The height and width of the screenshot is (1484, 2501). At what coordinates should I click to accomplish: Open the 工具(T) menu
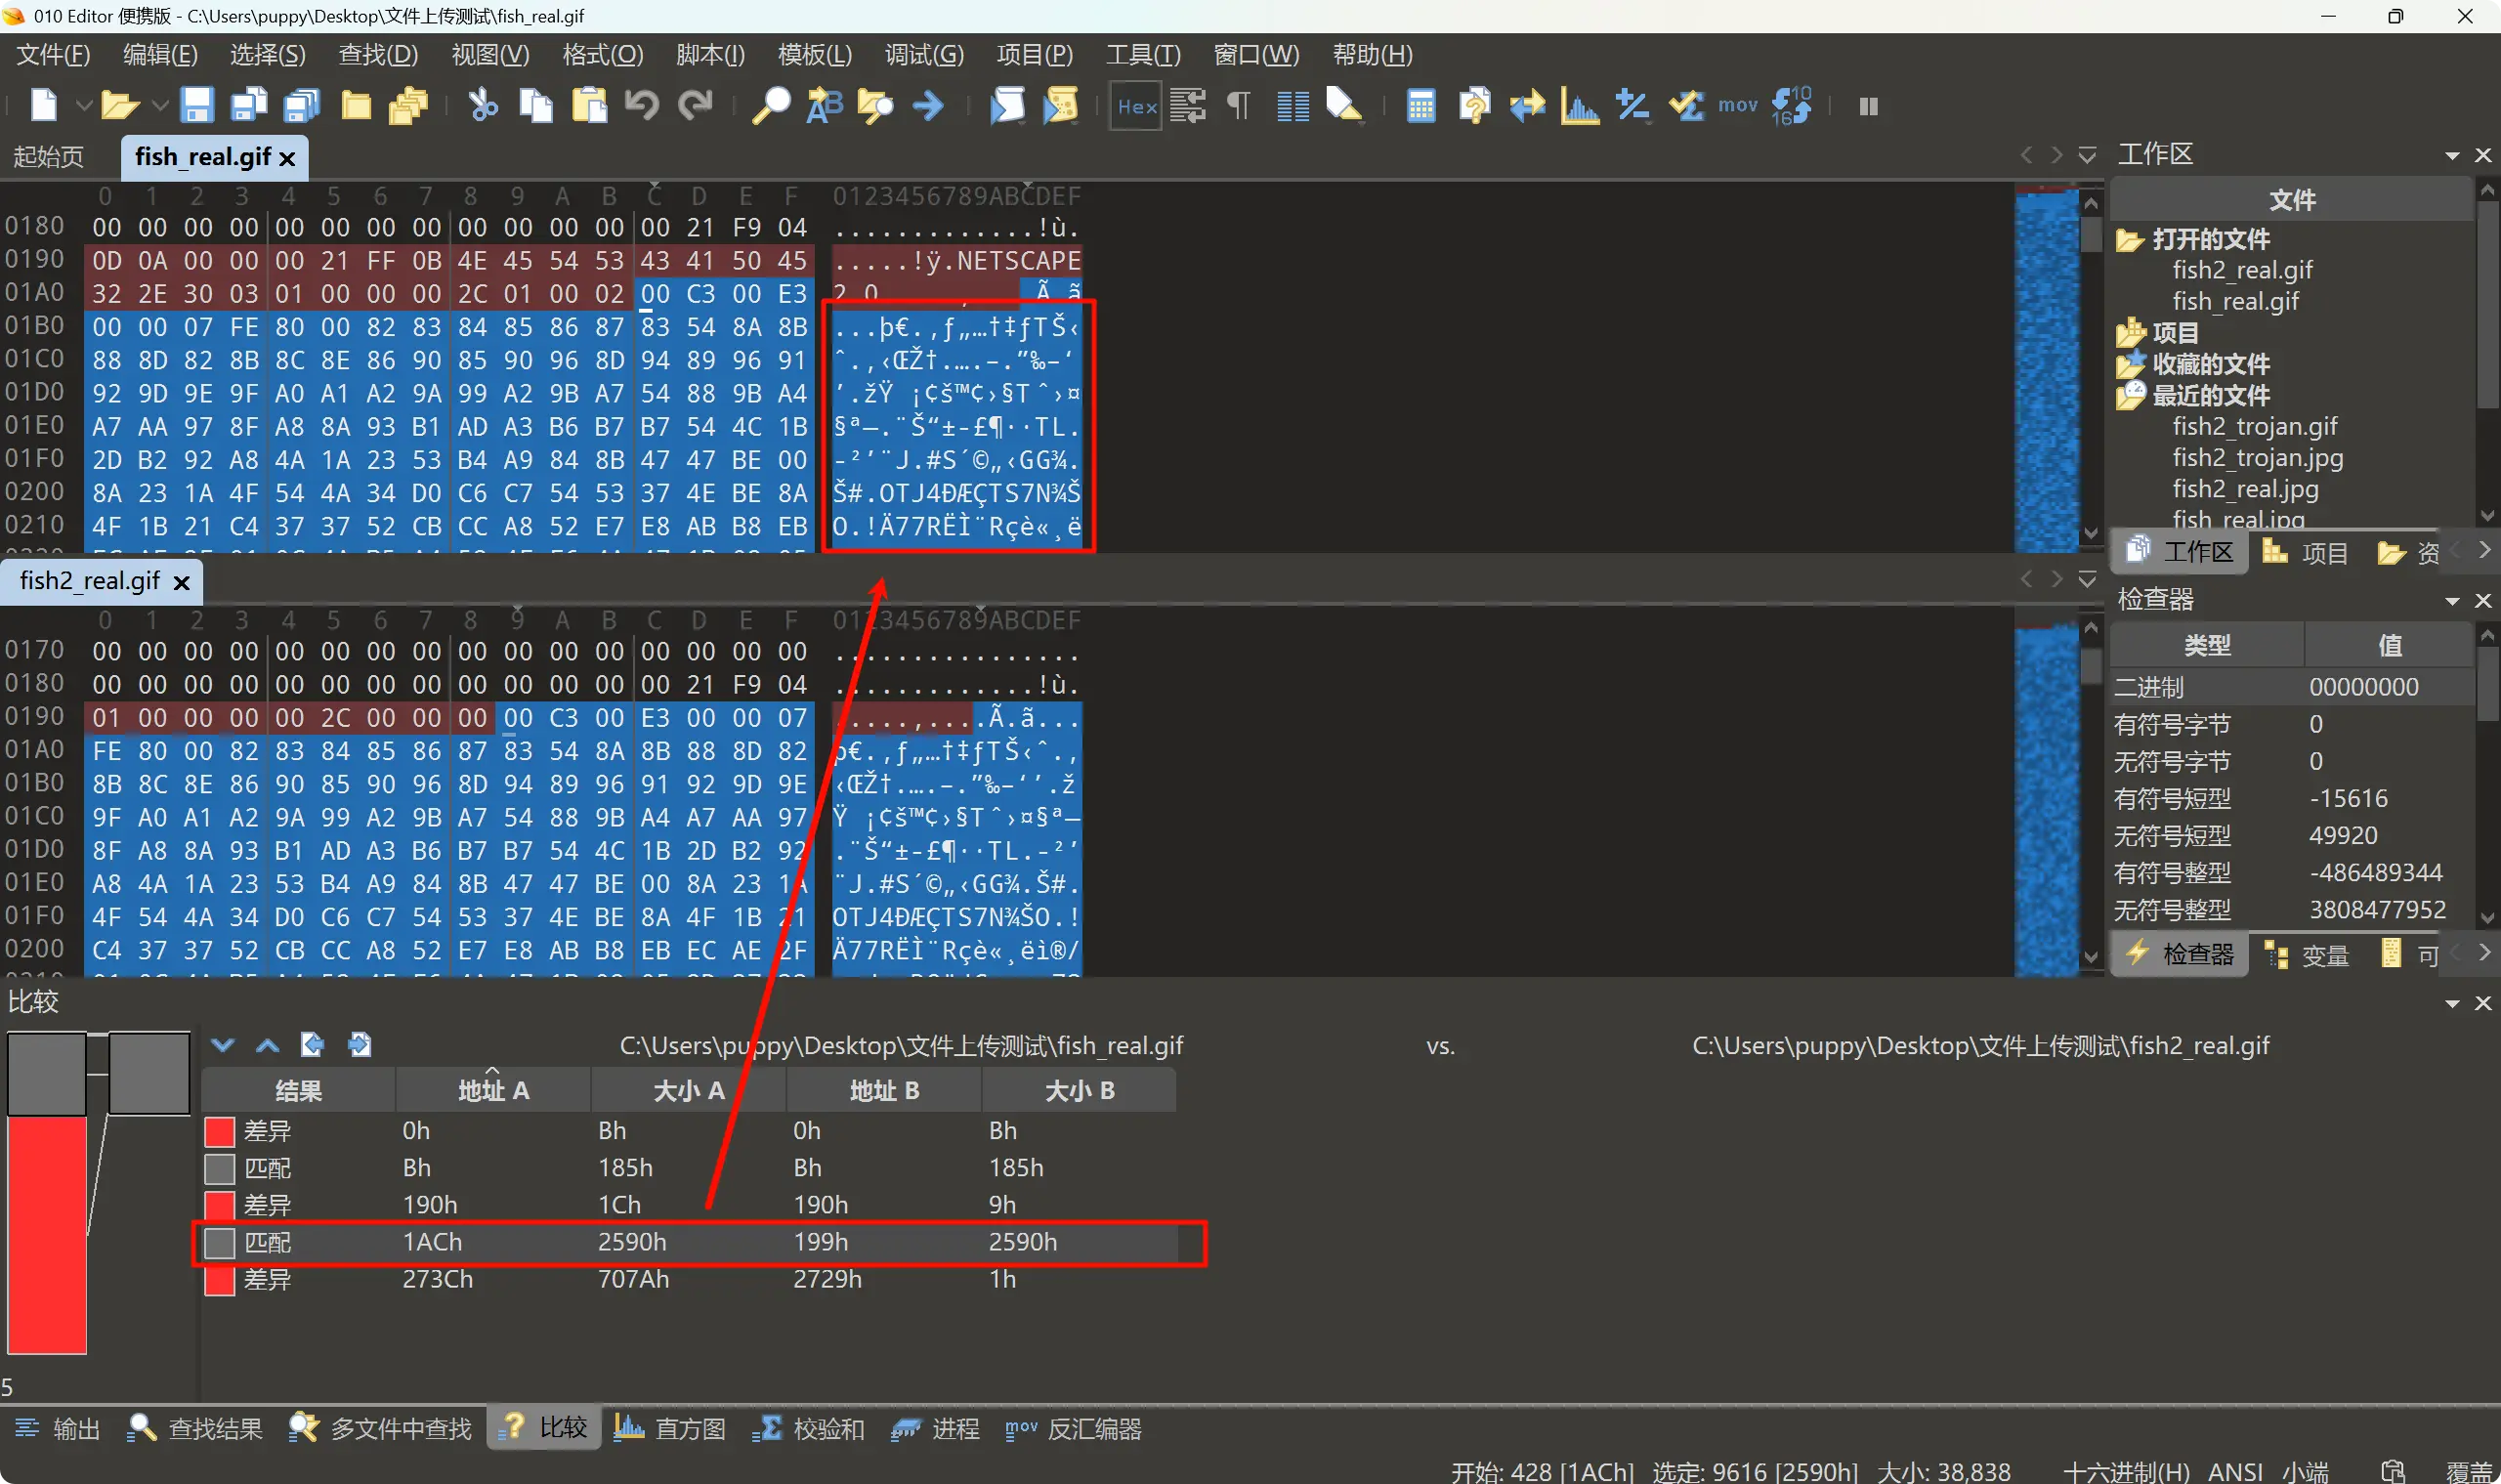point(1143,54)
